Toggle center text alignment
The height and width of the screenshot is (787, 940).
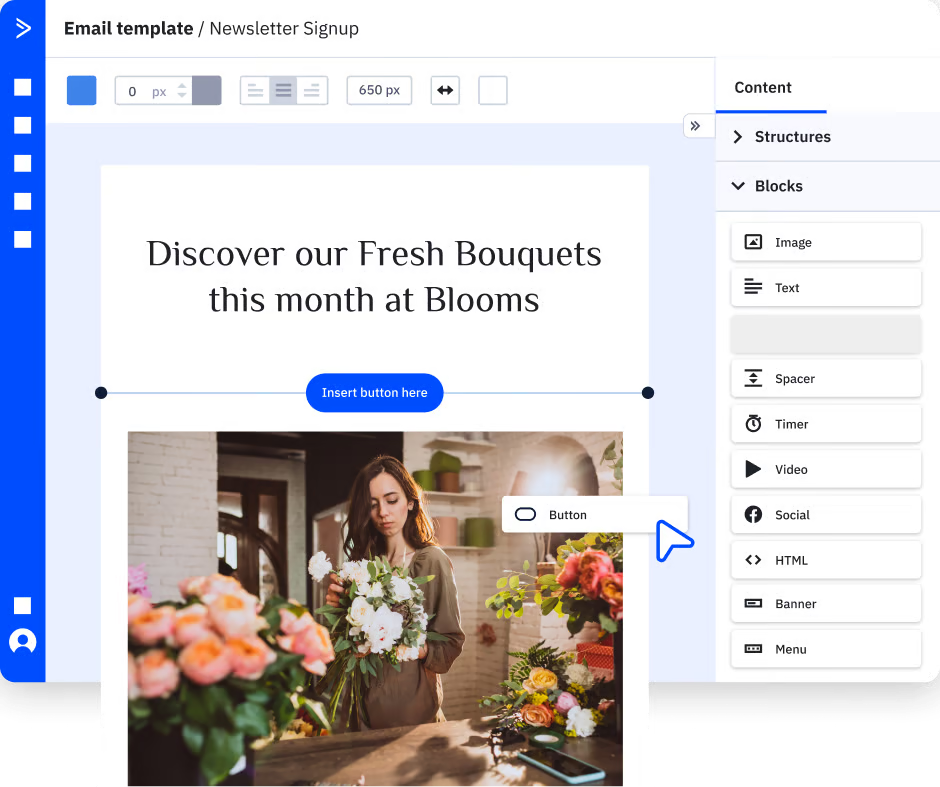coord(283,90)
